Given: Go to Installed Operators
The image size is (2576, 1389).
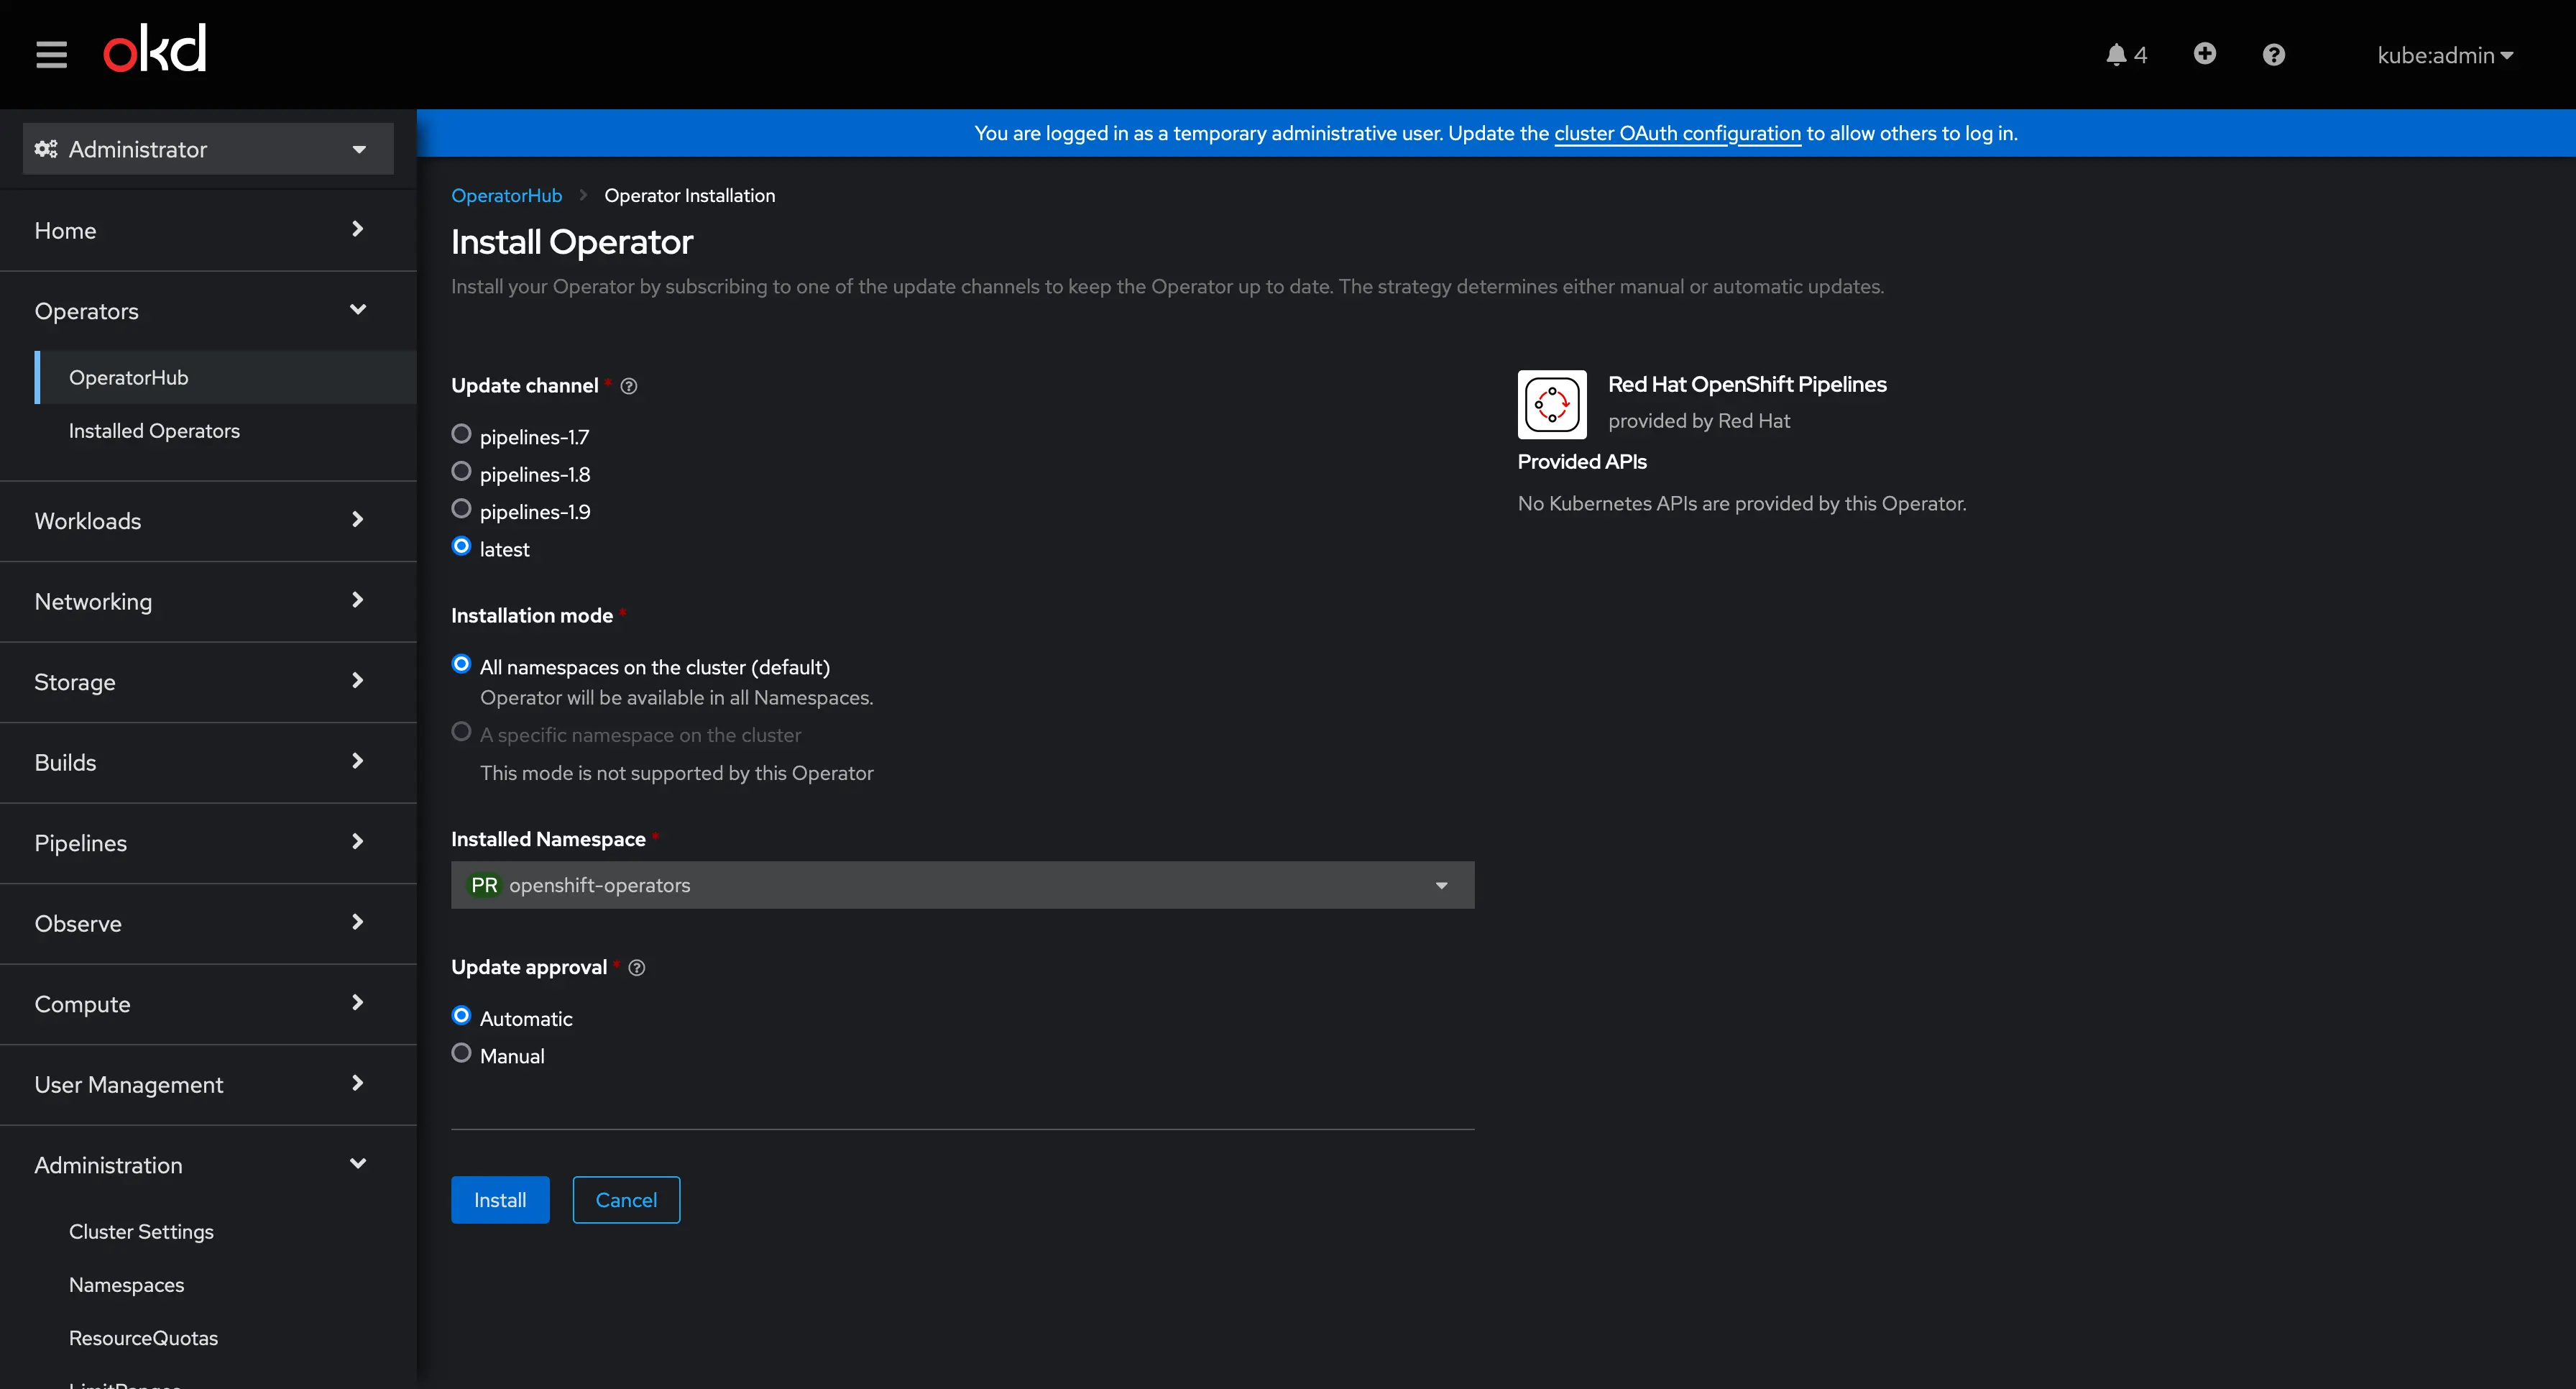Looking at the screenshot, I should (226, 431).
